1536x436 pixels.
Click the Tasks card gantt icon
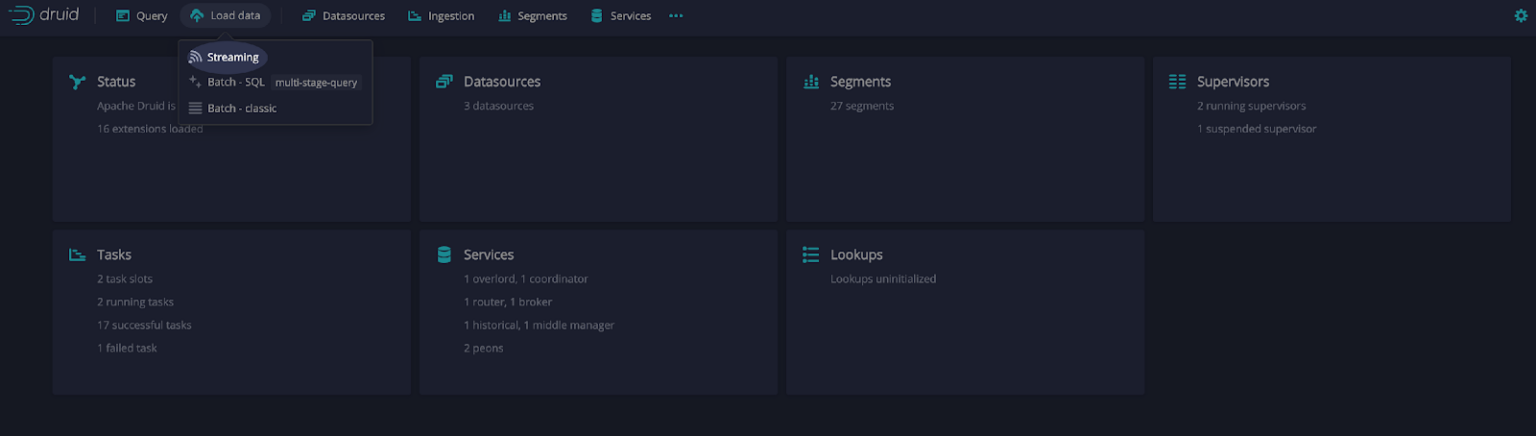(78, 255)
